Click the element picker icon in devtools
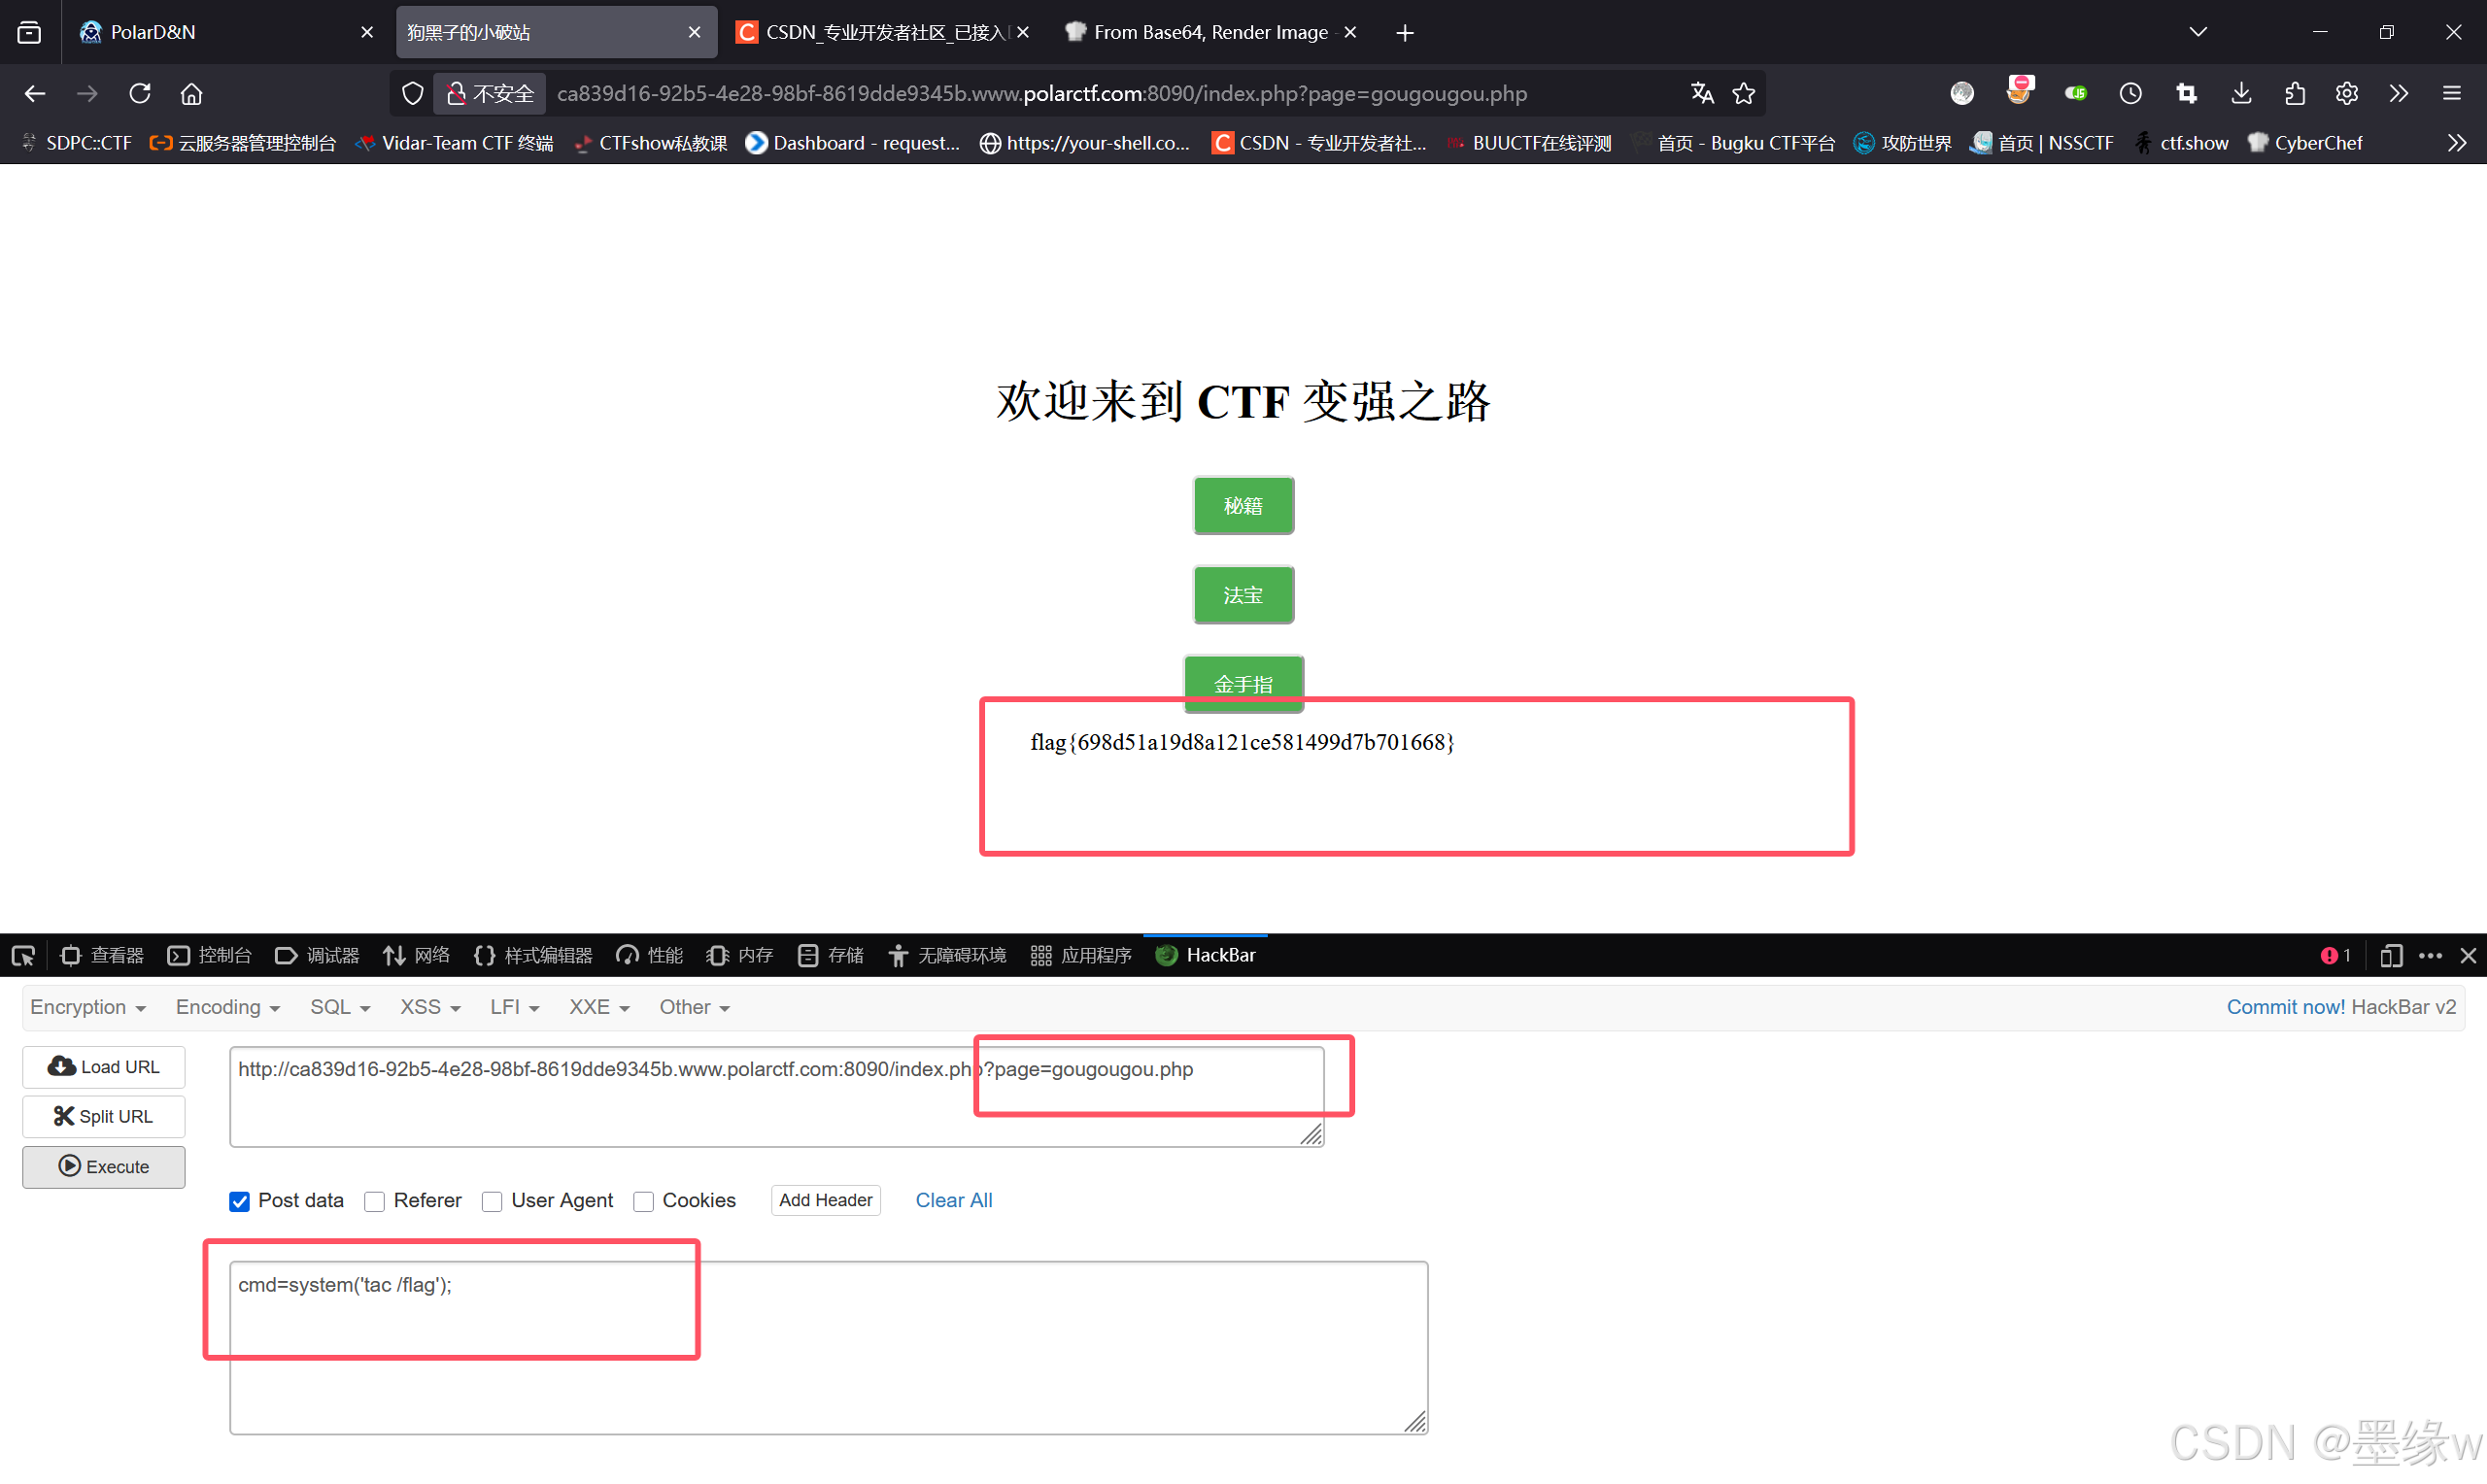This screenshot has height=1484, width=2487. click(x=23, y=955)
